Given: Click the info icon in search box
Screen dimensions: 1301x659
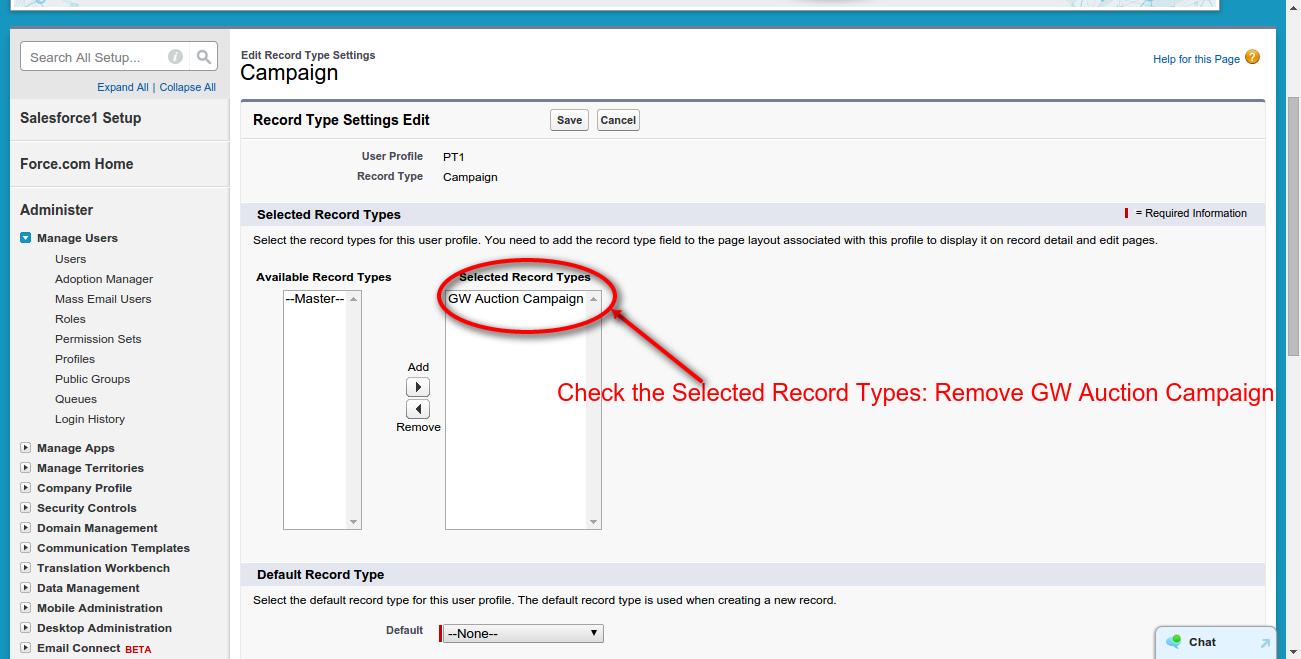Looking at the screenshot, I should tap(175, 57).
